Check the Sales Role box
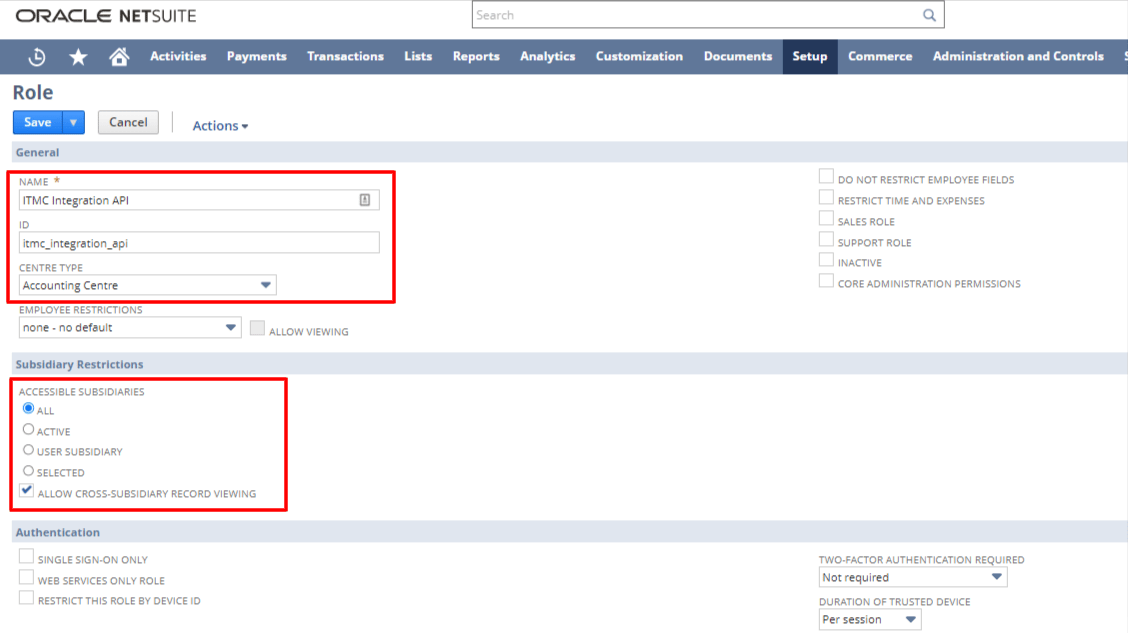Screen dimensions: 1128x633 click(826, 218)
